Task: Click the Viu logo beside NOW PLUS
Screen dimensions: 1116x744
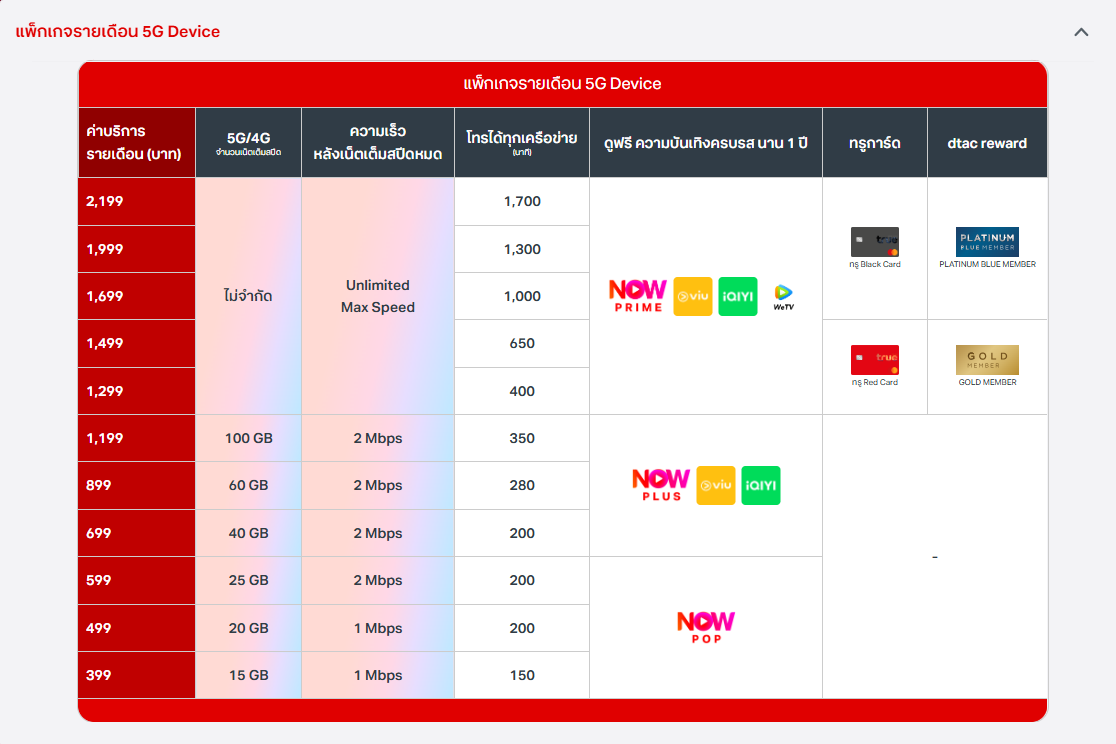Action: 715,485
